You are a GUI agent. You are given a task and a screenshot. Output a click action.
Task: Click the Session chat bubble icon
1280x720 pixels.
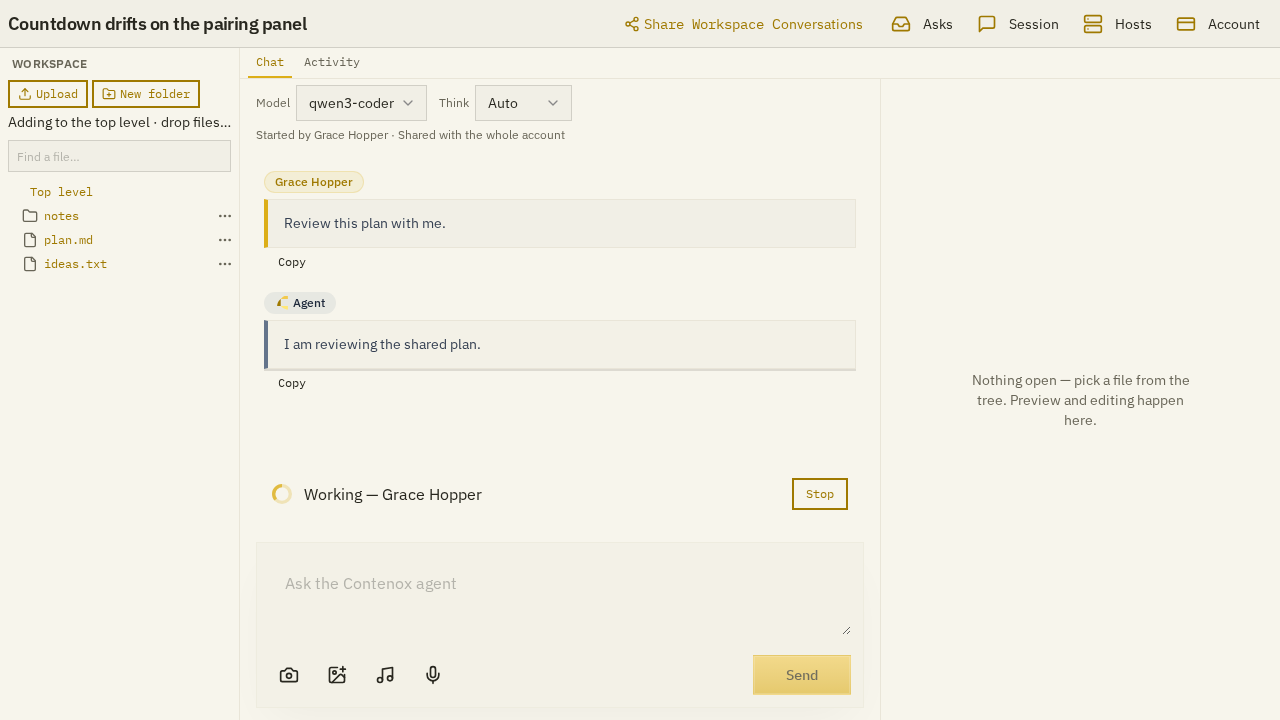pyautogui.click(x=987, y=24)
